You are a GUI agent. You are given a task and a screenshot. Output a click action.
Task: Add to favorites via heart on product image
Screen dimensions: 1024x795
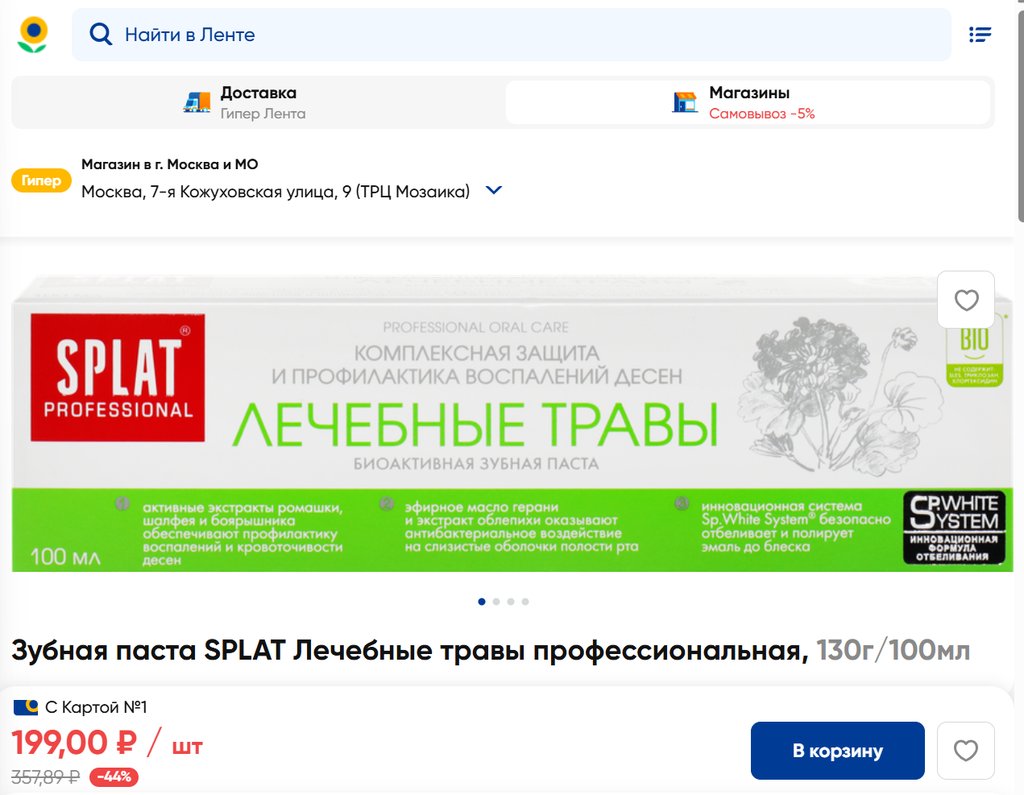pos(966,300)
